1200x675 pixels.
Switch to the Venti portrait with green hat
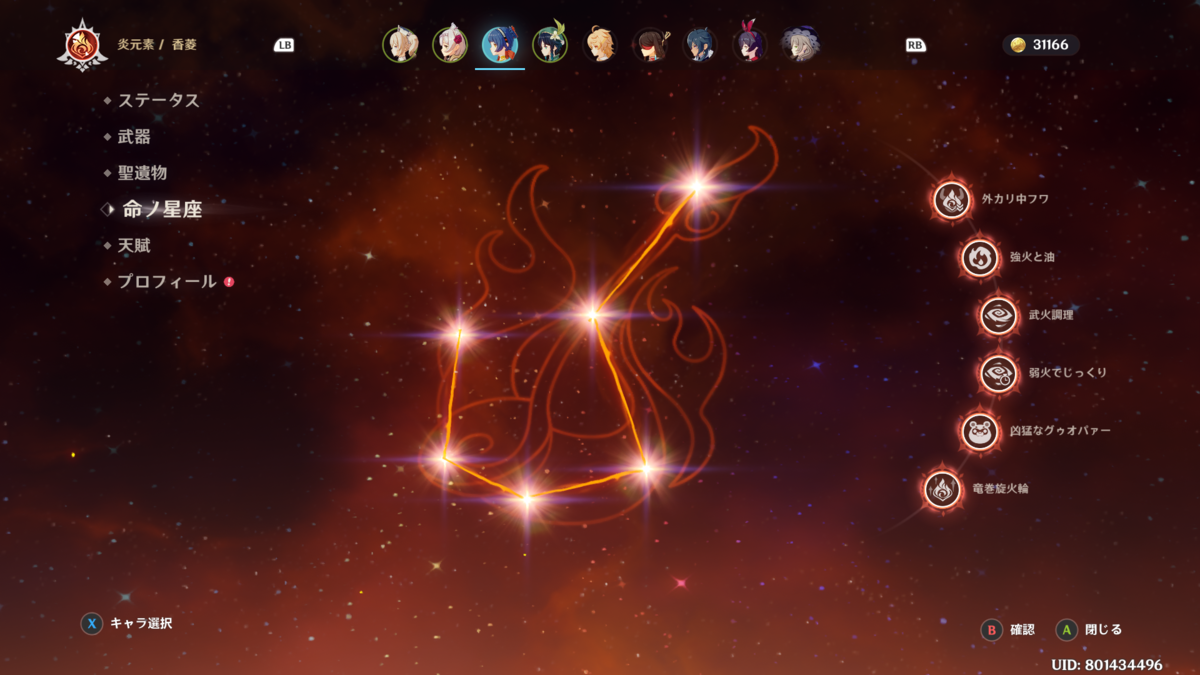[550, 45]
